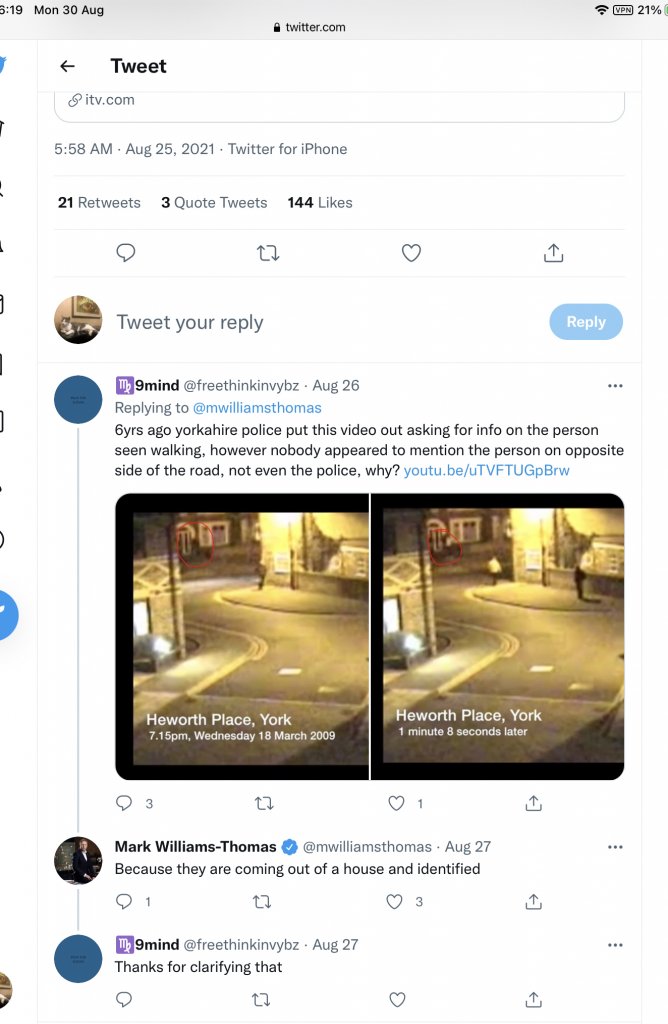Retweet the main tweet
This screenshot has width=668, height=1024.
pos(268,253)
